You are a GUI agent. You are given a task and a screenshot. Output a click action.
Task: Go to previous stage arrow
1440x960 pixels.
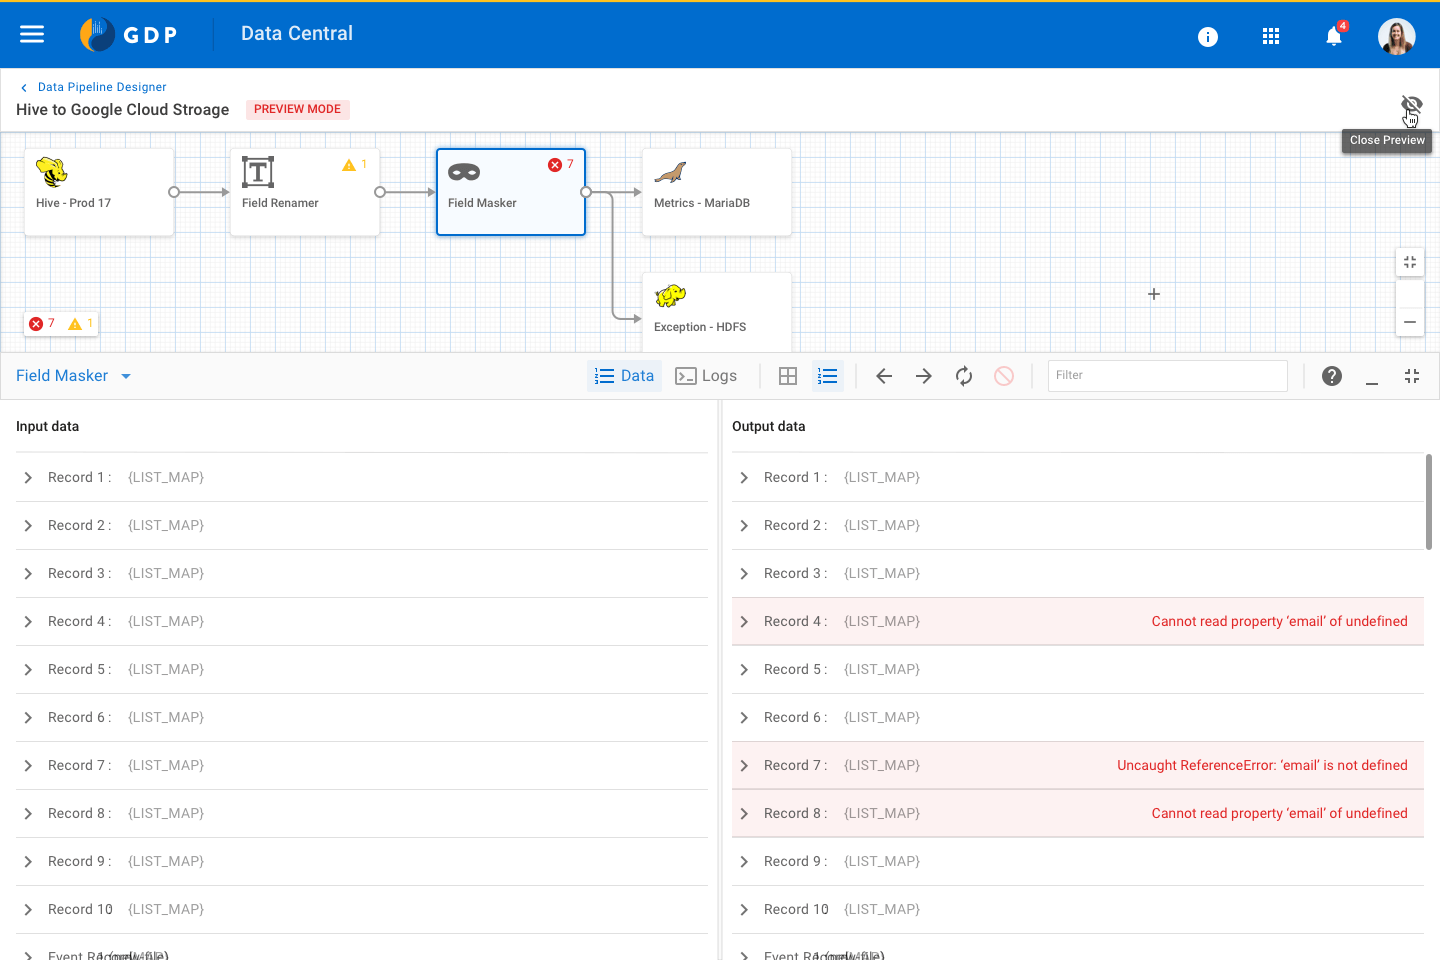tap(884, 376)
